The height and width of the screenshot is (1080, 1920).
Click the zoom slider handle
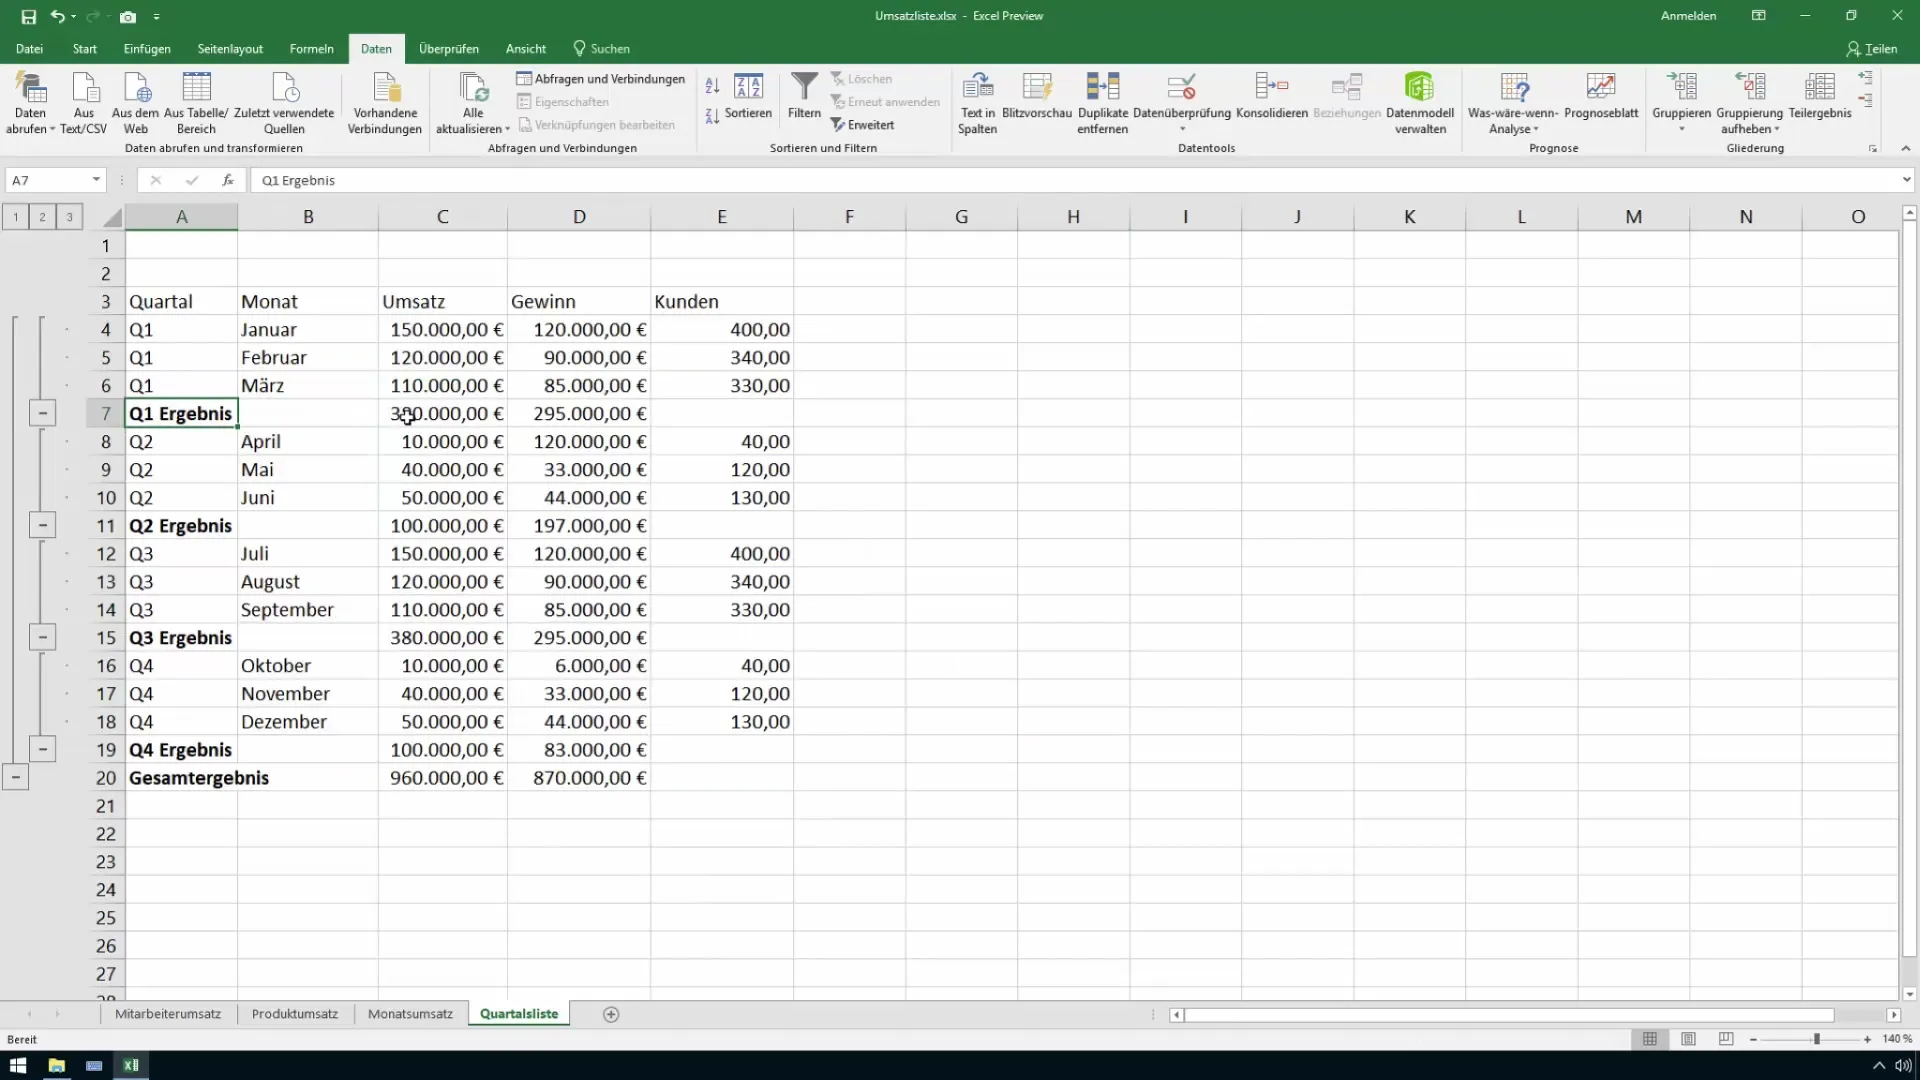1817,1039
